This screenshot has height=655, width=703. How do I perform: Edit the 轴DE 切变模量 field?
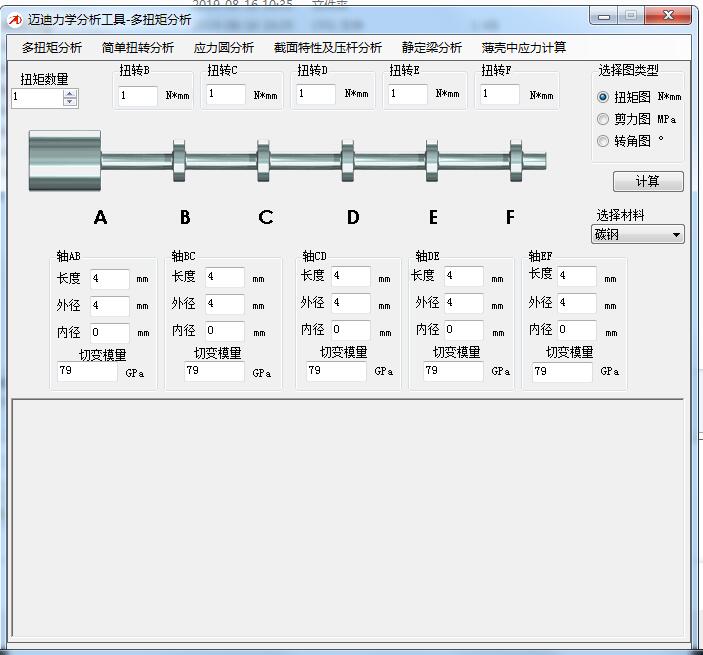[x=453, y=372]
